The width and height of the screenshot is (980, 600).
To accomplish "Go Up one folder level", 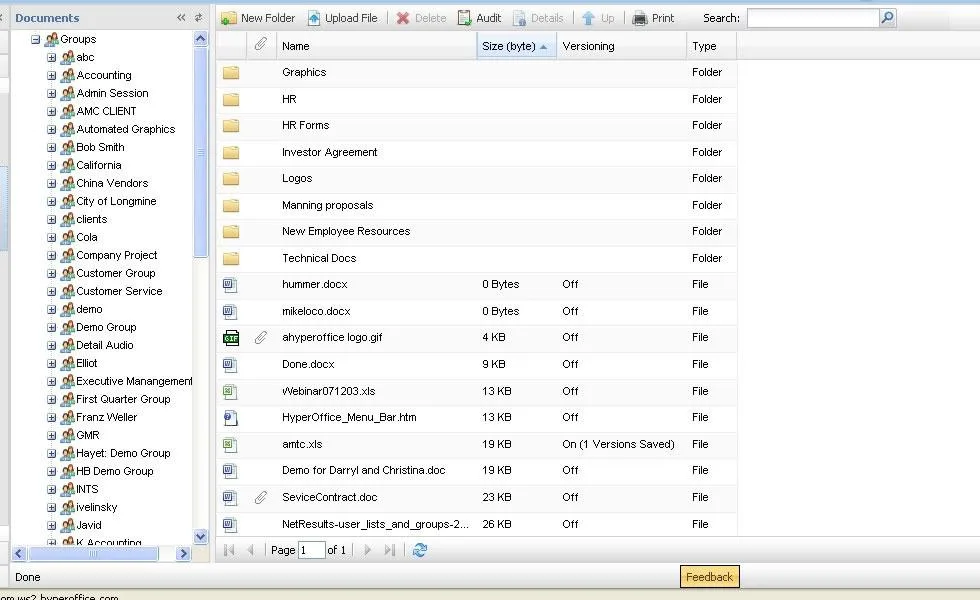I will [597, 18].
